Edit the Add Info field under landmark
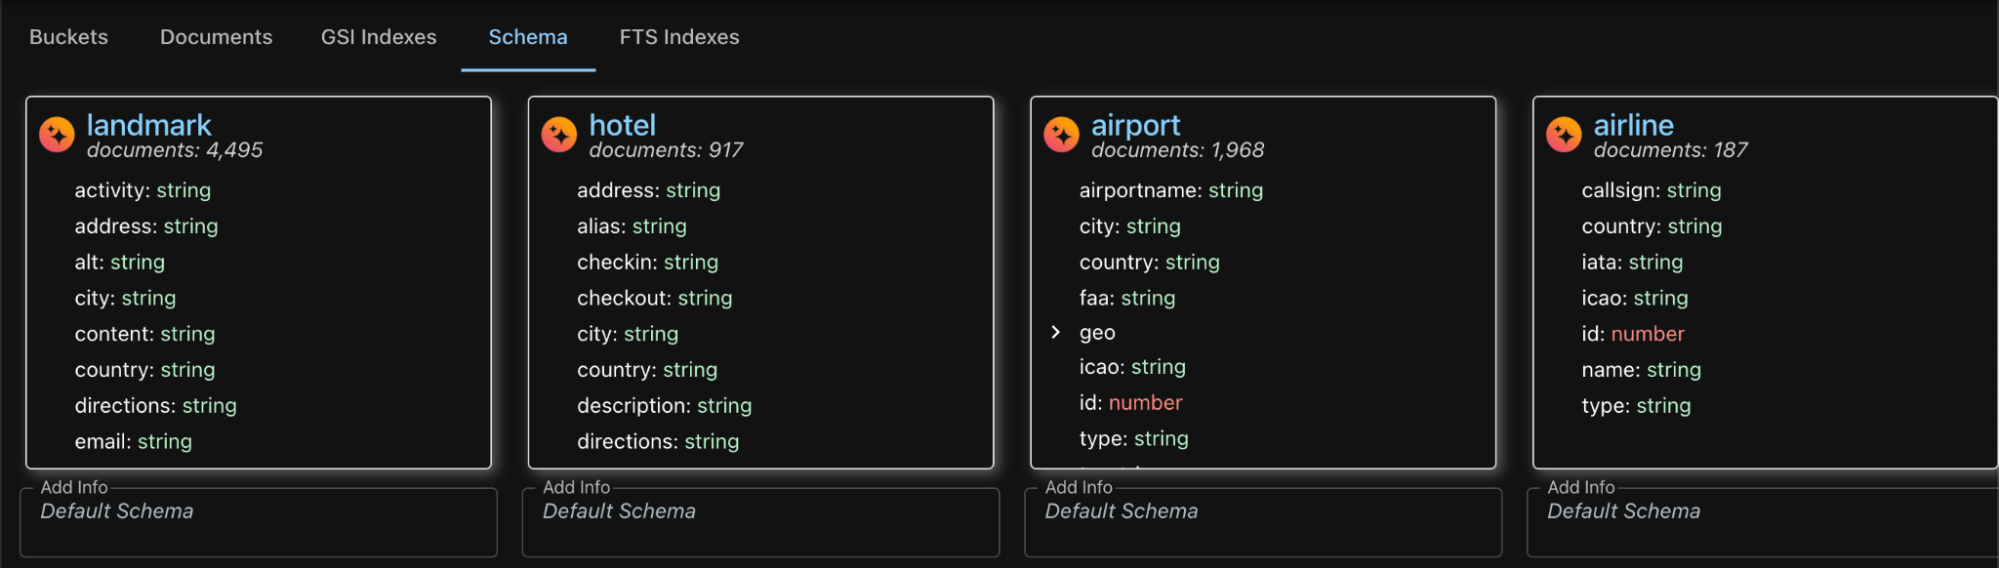 [x=259, y=522]
